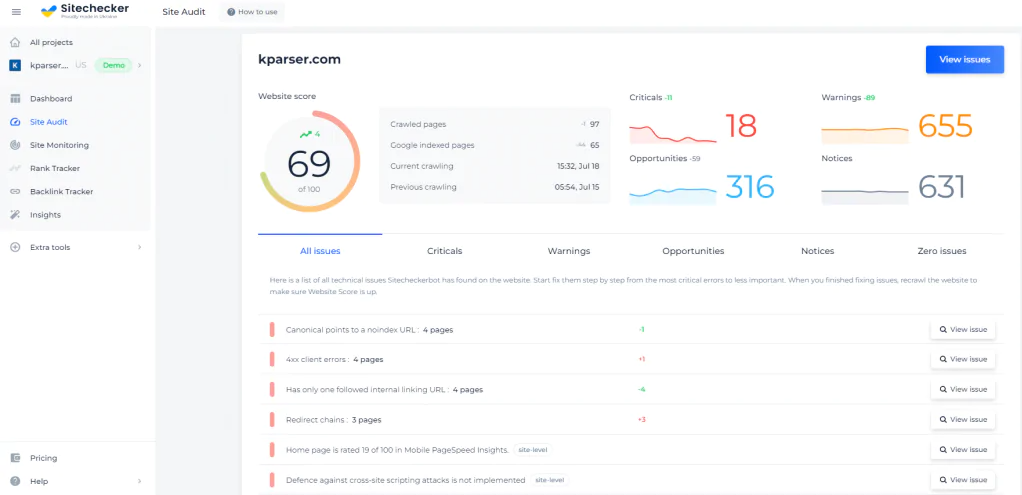
Task: Expand the kparser project selector
Action: 140,65
